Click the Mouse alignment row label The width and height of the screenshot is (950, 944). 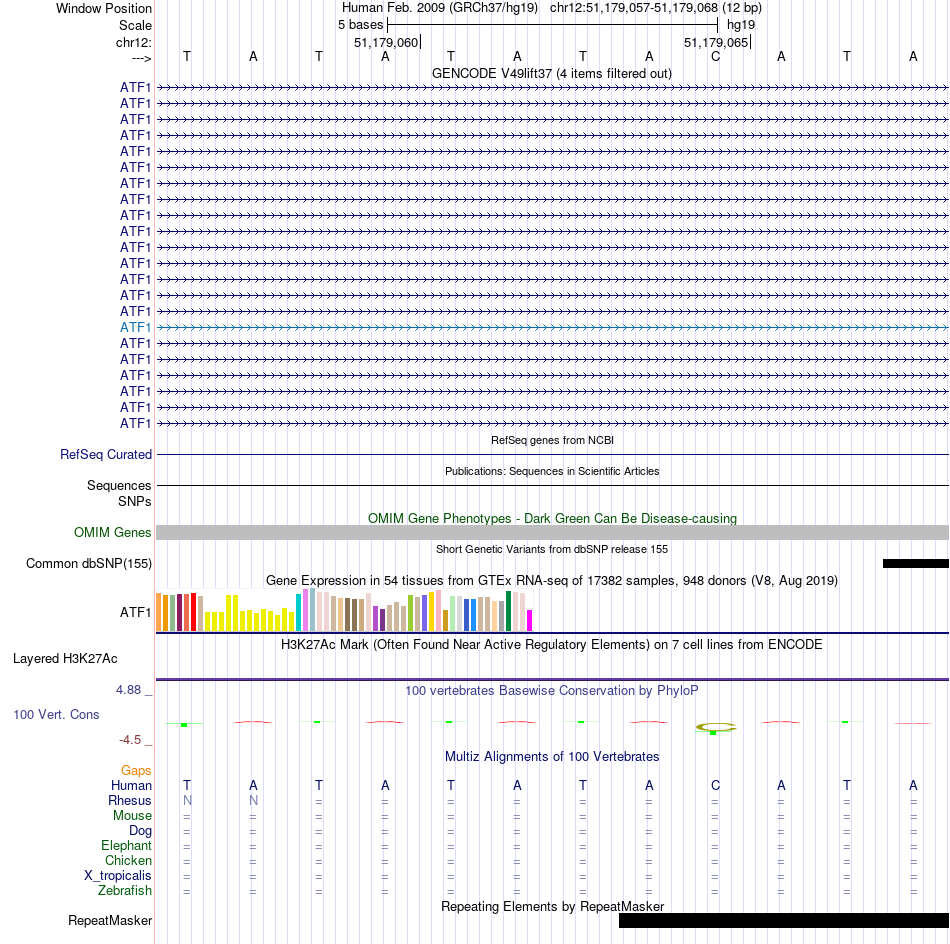pyautogui.click(x=132, y=816)
